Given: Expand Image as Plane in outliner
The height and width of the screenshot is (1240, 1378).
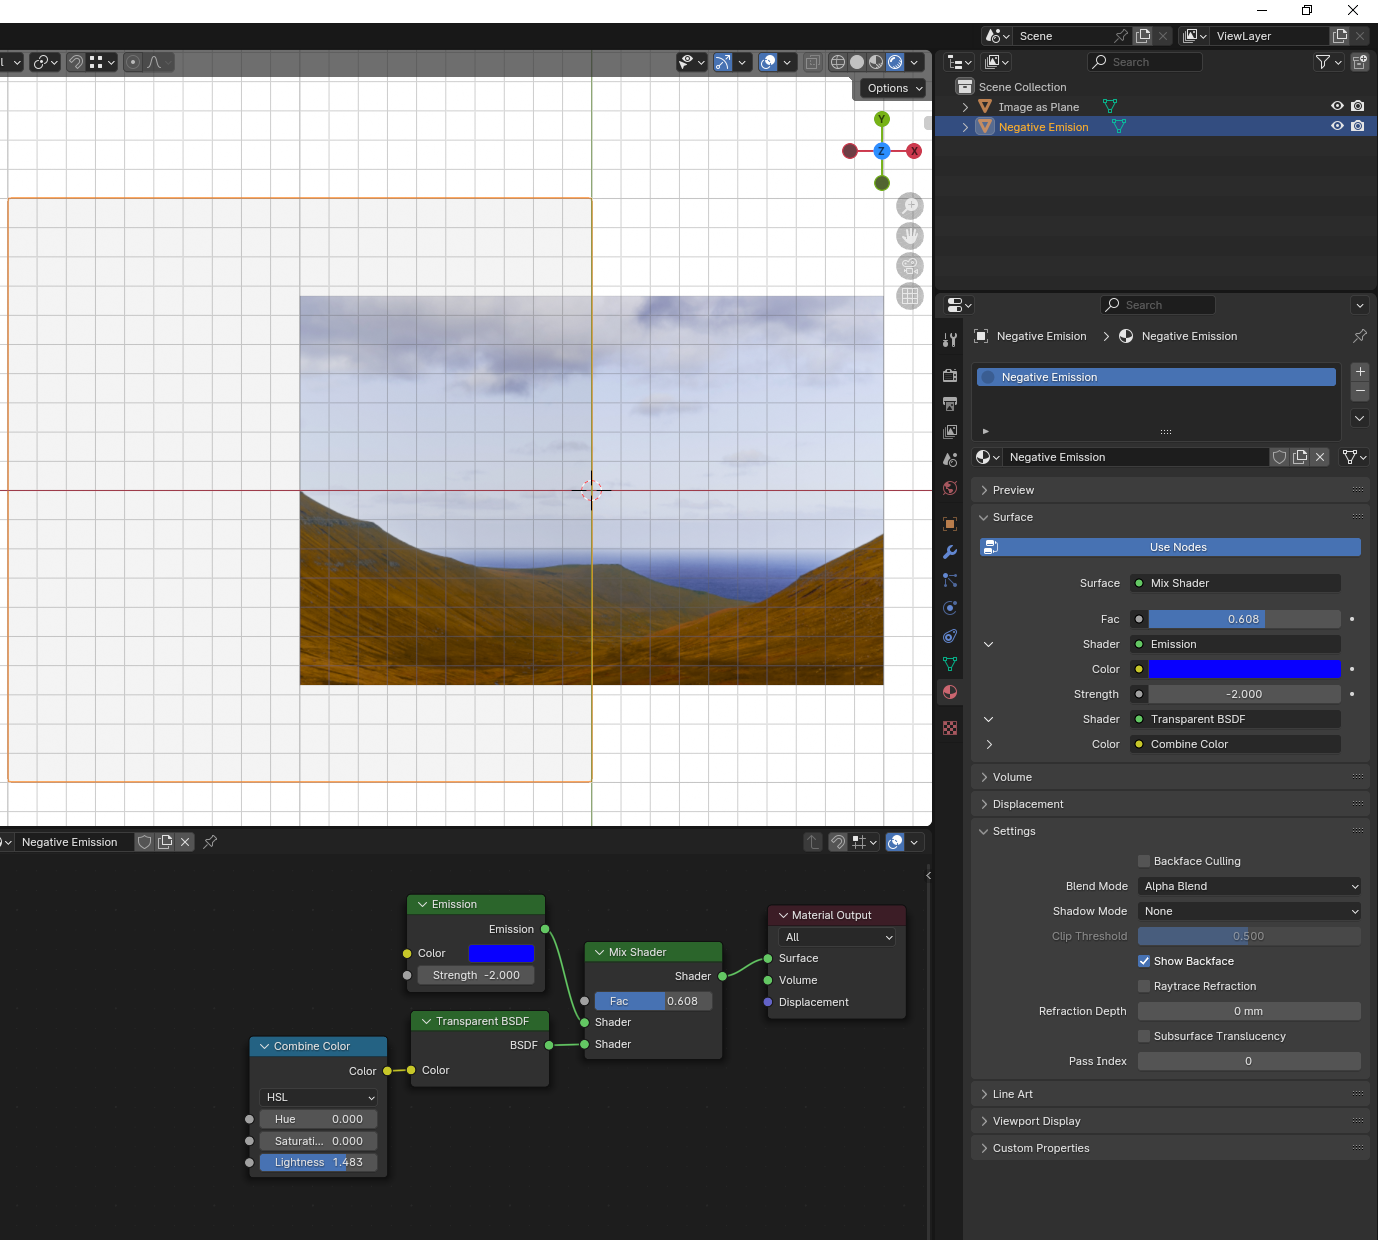Looking at the screenshot, I should [965, 107].
